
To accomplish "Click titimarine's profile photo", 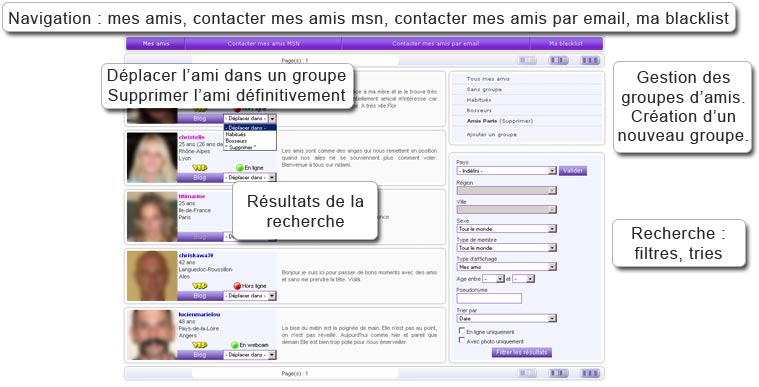I will click(152, 217).
